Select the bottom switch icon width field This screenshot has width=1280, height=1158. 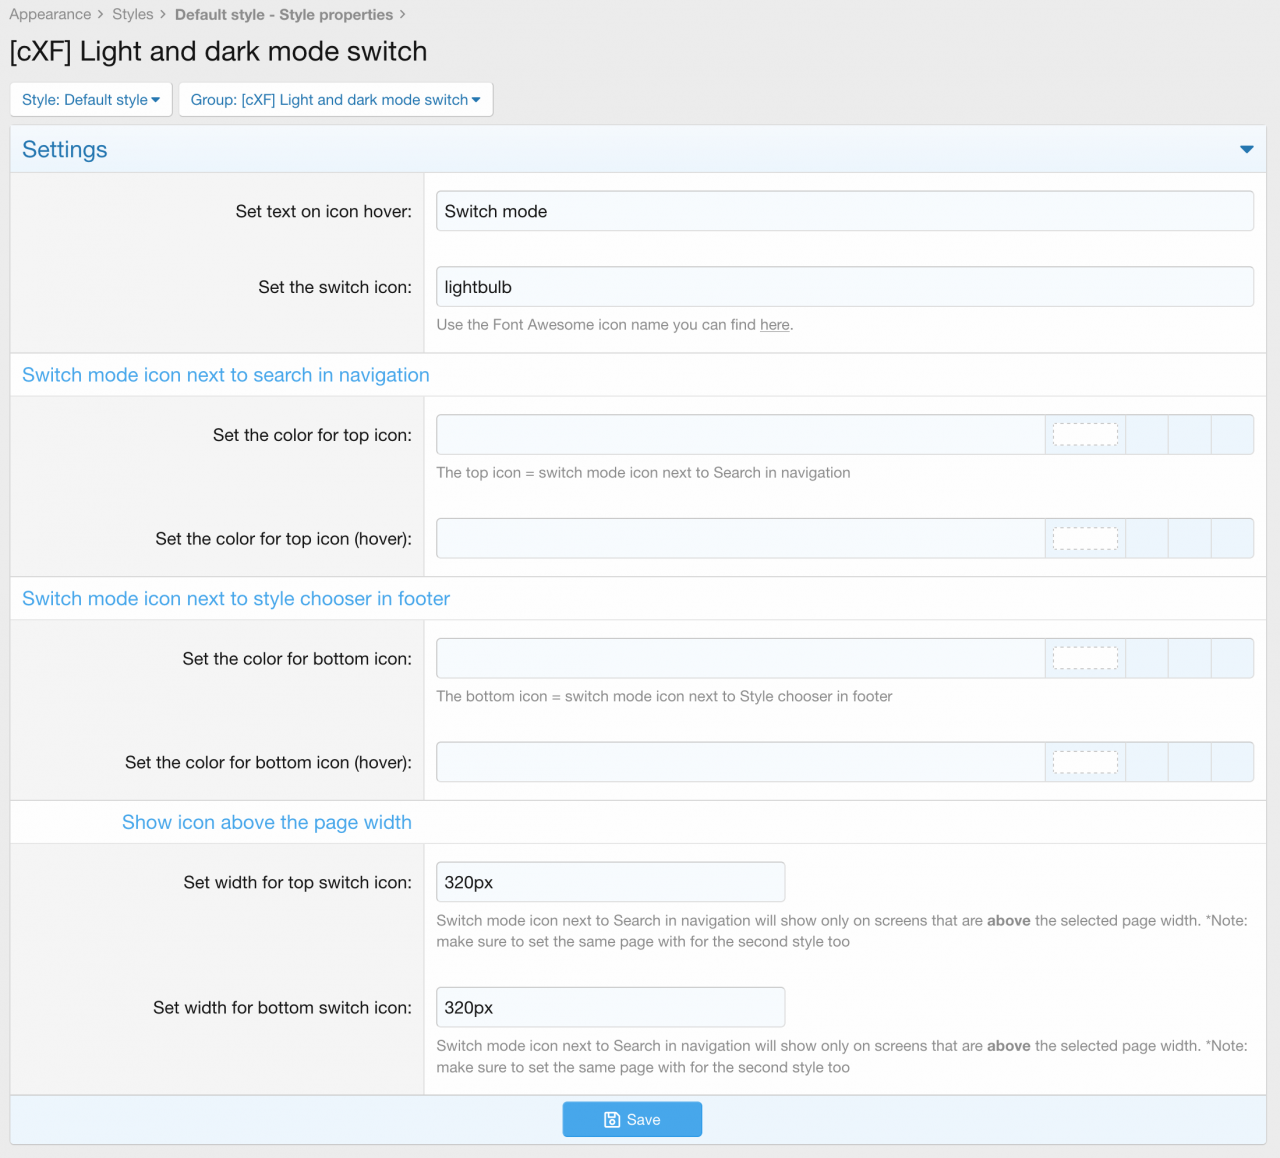610,1007
